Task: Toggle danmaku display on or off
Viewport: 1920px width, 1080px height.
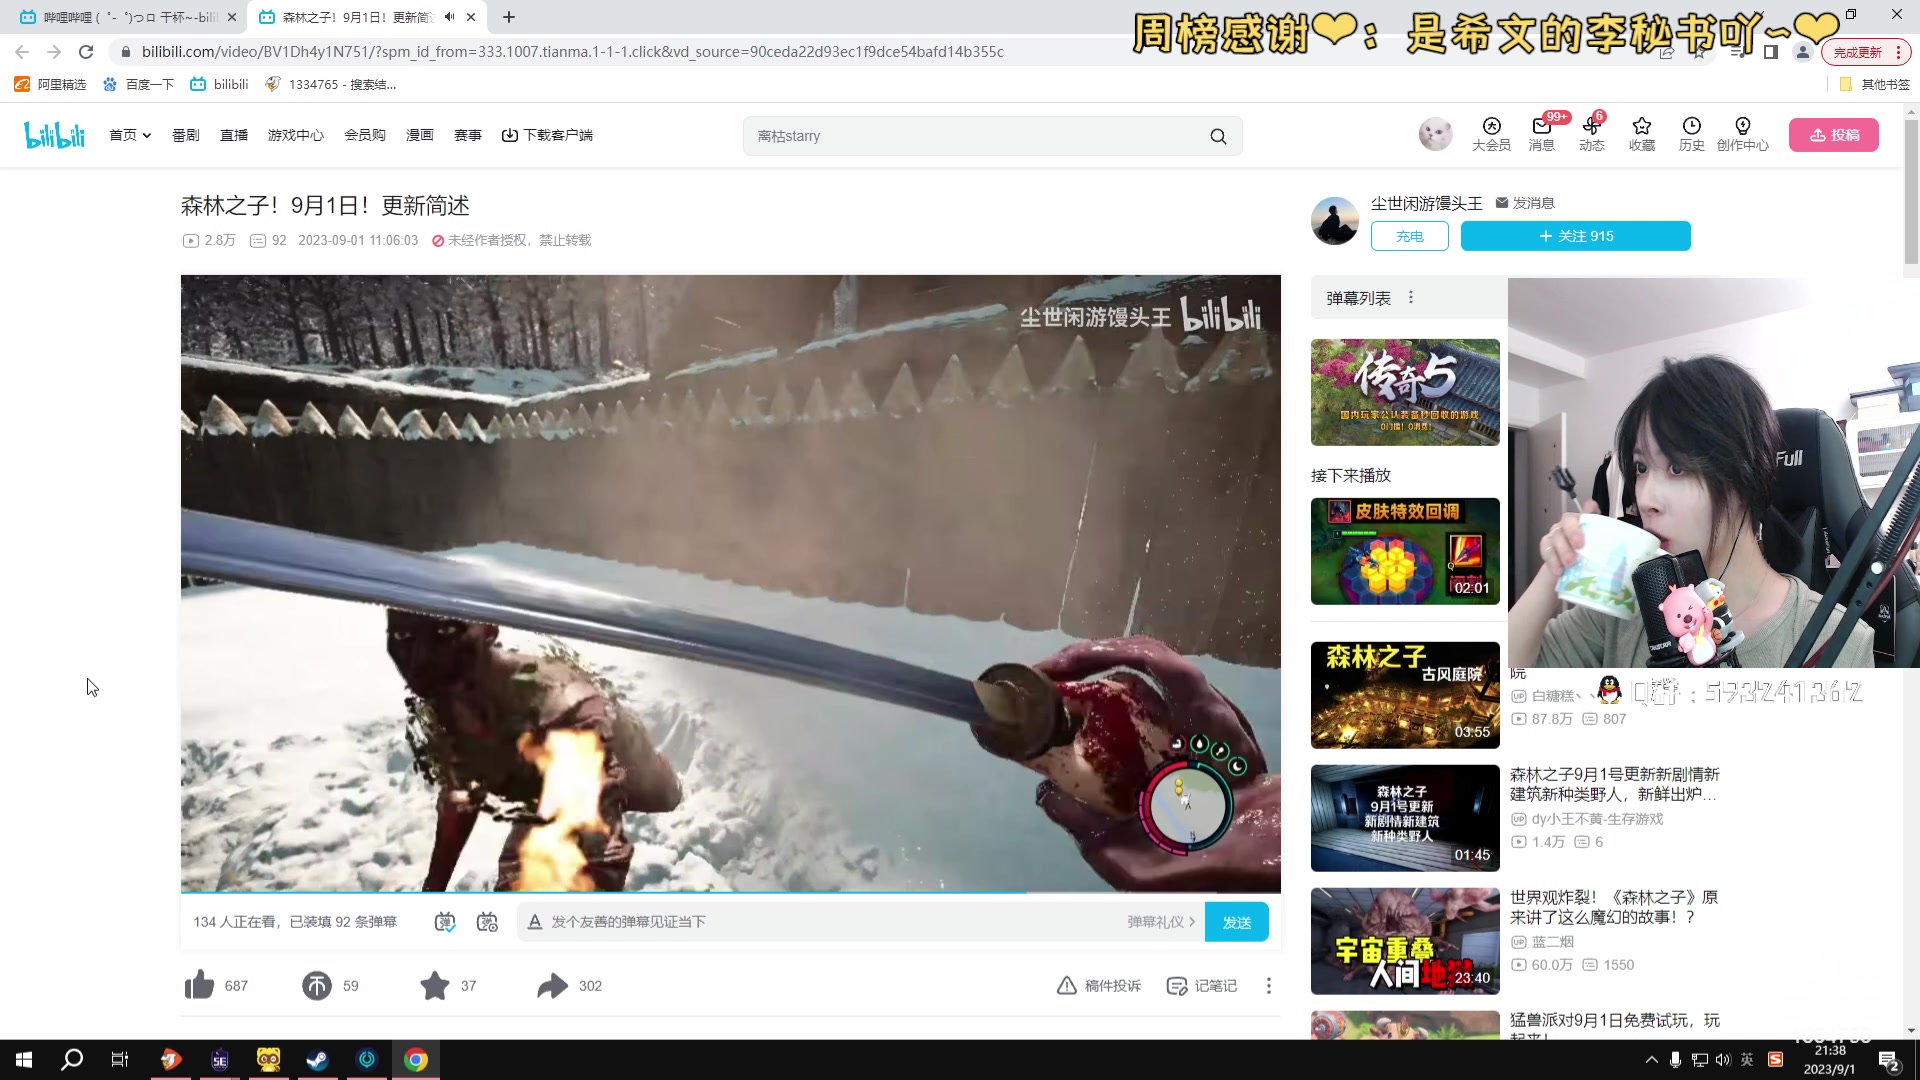Action: click(445, 922)
